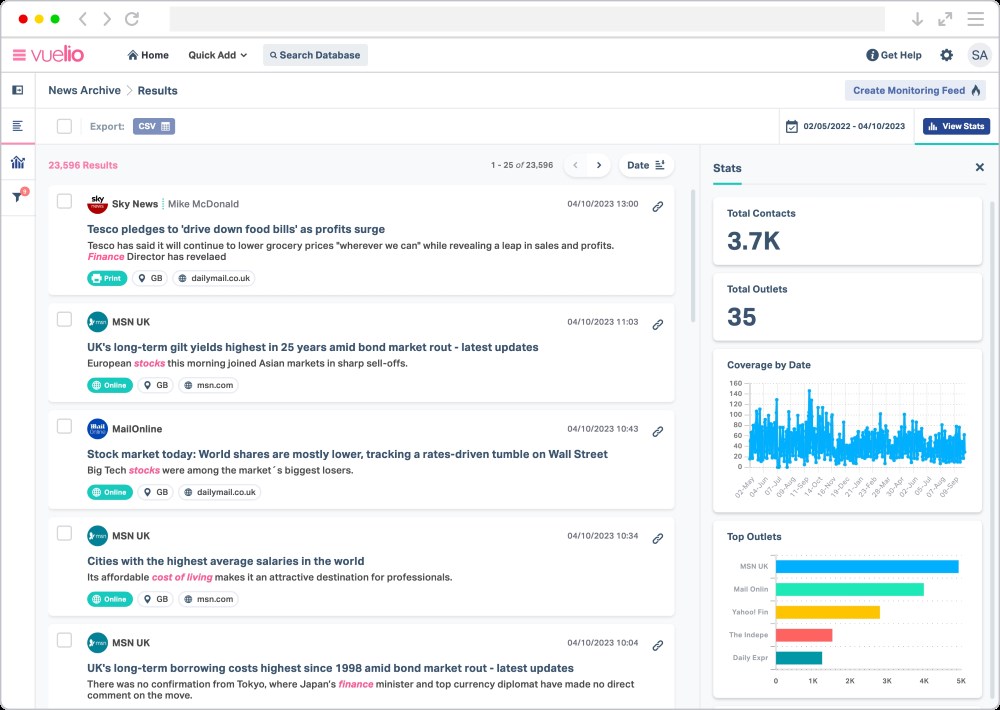Click the Total Contacts 3.7K card
1000x710 pixels.
coord(847,231)
